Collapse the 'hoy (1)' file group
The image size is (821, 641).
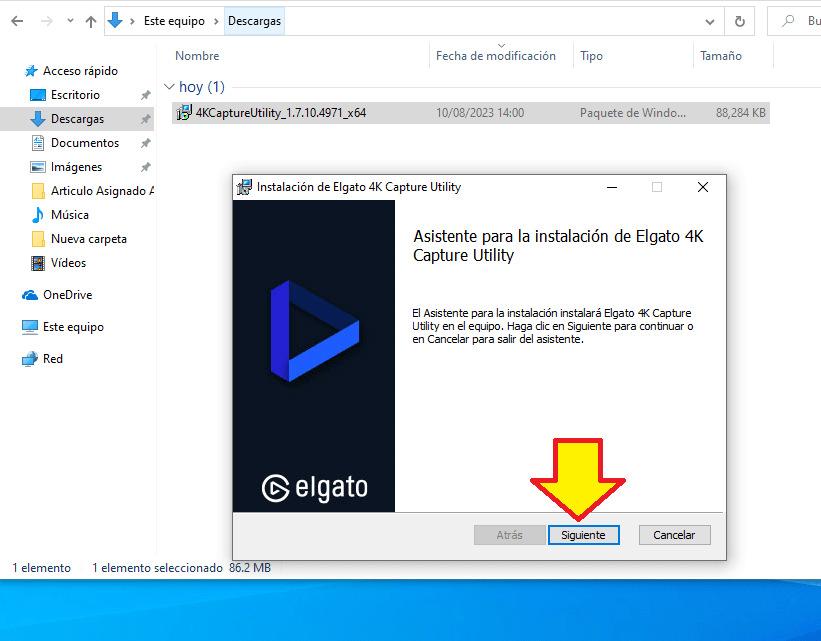coord(168,87)
